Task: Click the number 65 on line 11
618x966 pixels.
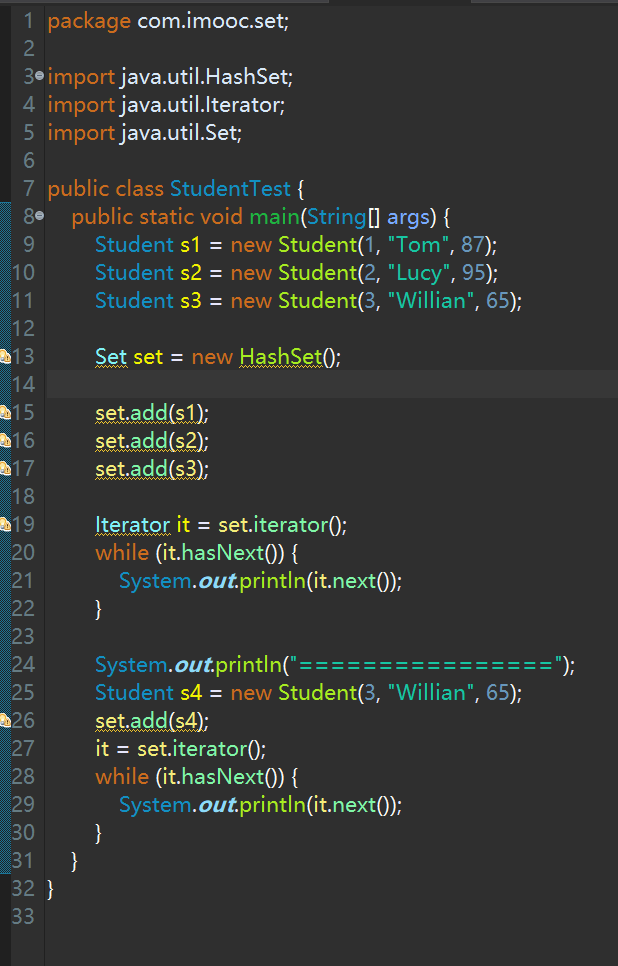Action: click(x=497, y=301)
